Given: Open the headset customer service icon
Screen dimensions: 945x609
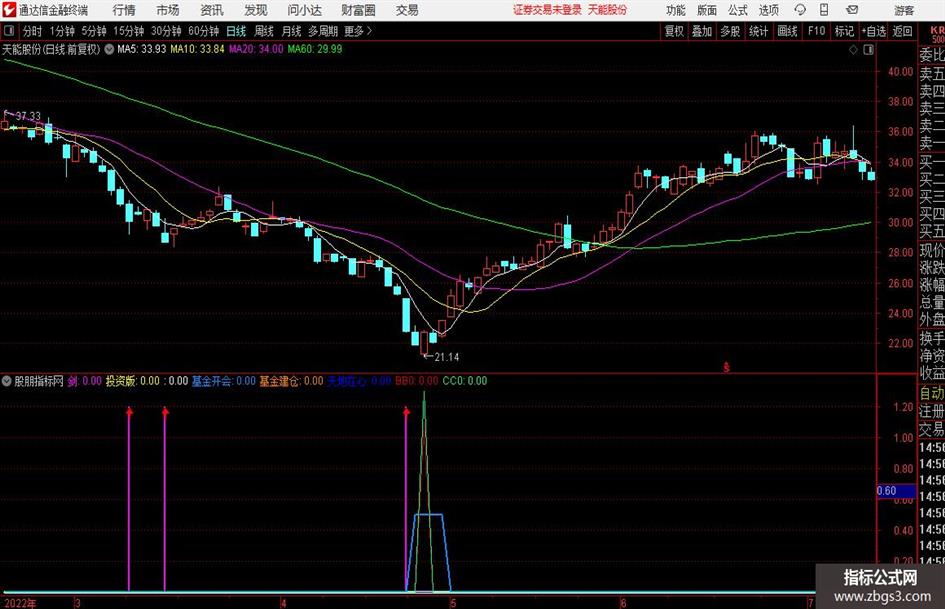Looking at the screenshot, I should click(x=800, y=10).
